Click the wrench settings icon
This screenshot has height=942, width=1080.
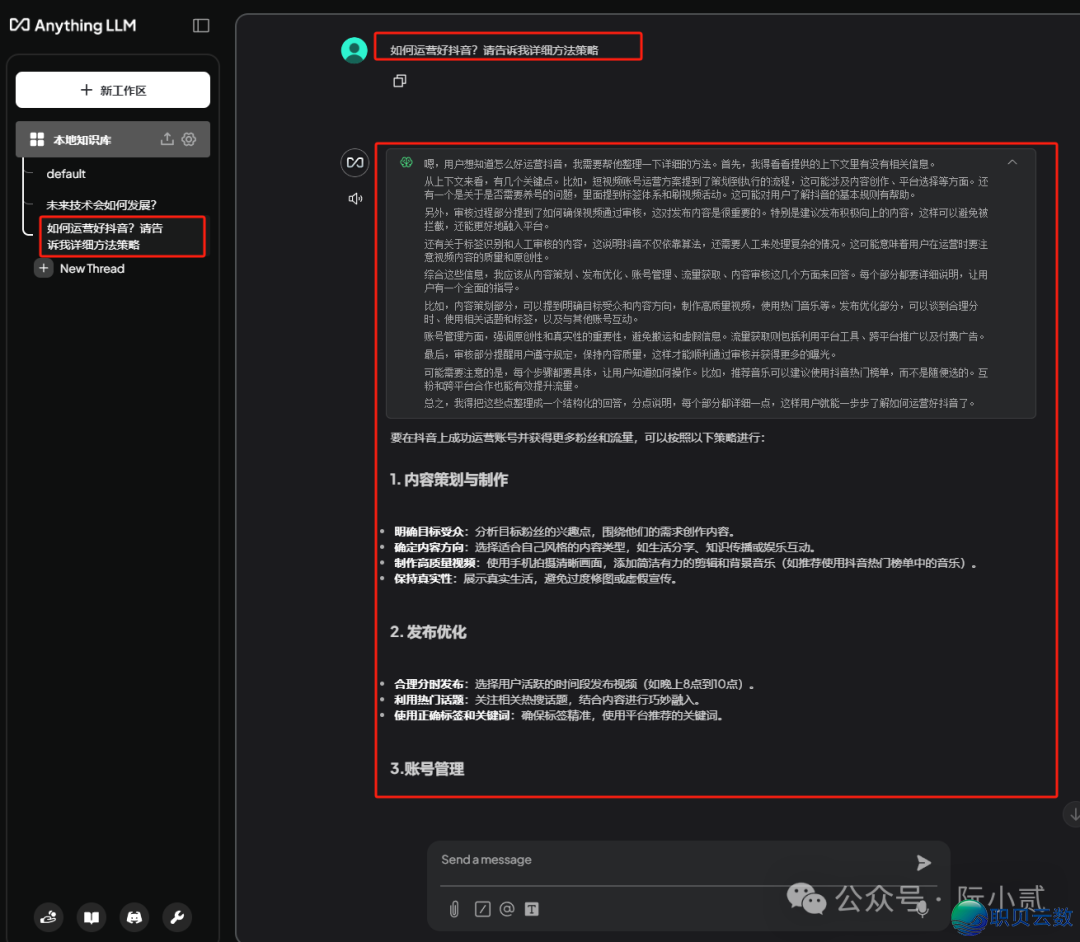point(177,917)
